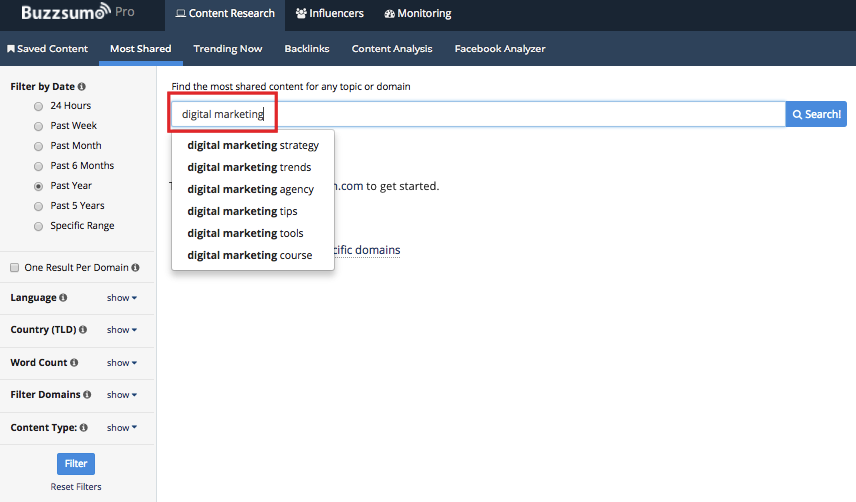856x502 pixels.
Task: Show the Filter Domains options
Action: coord(122,395)
